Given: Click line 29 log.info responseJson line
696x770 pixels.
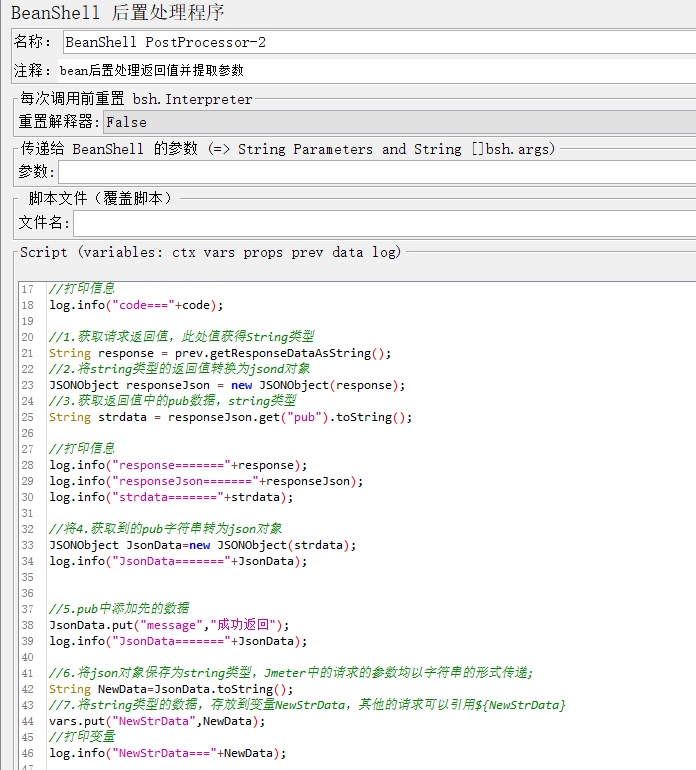Looking at the screenshot, I should [x=206, y=481].
